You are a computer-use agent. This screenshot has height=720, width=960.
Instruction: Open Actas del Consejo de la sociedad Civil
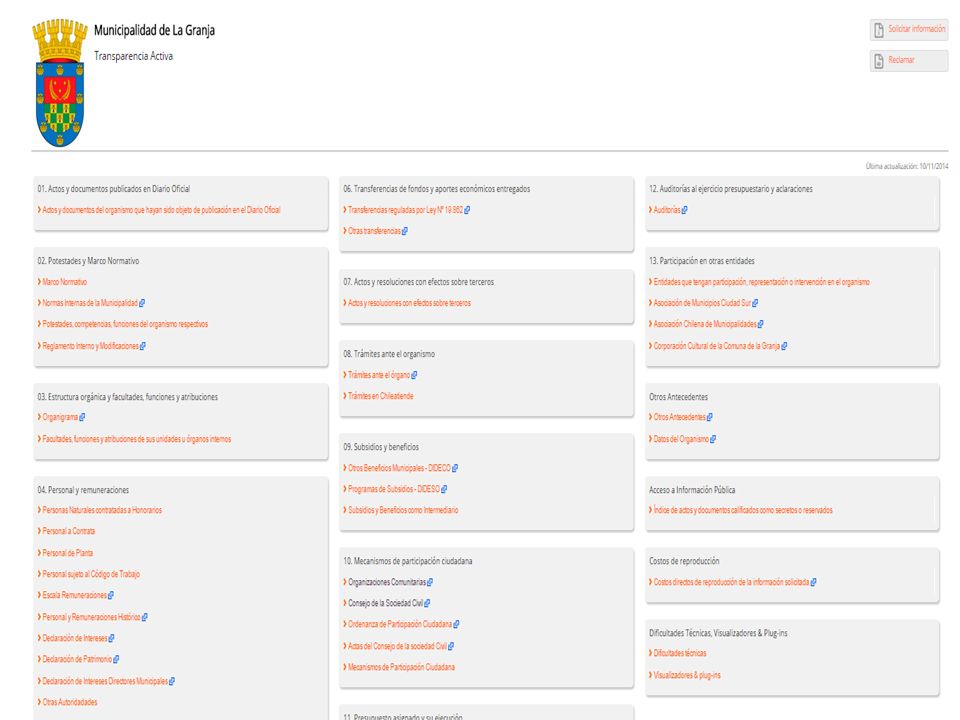tap(397, 646)
